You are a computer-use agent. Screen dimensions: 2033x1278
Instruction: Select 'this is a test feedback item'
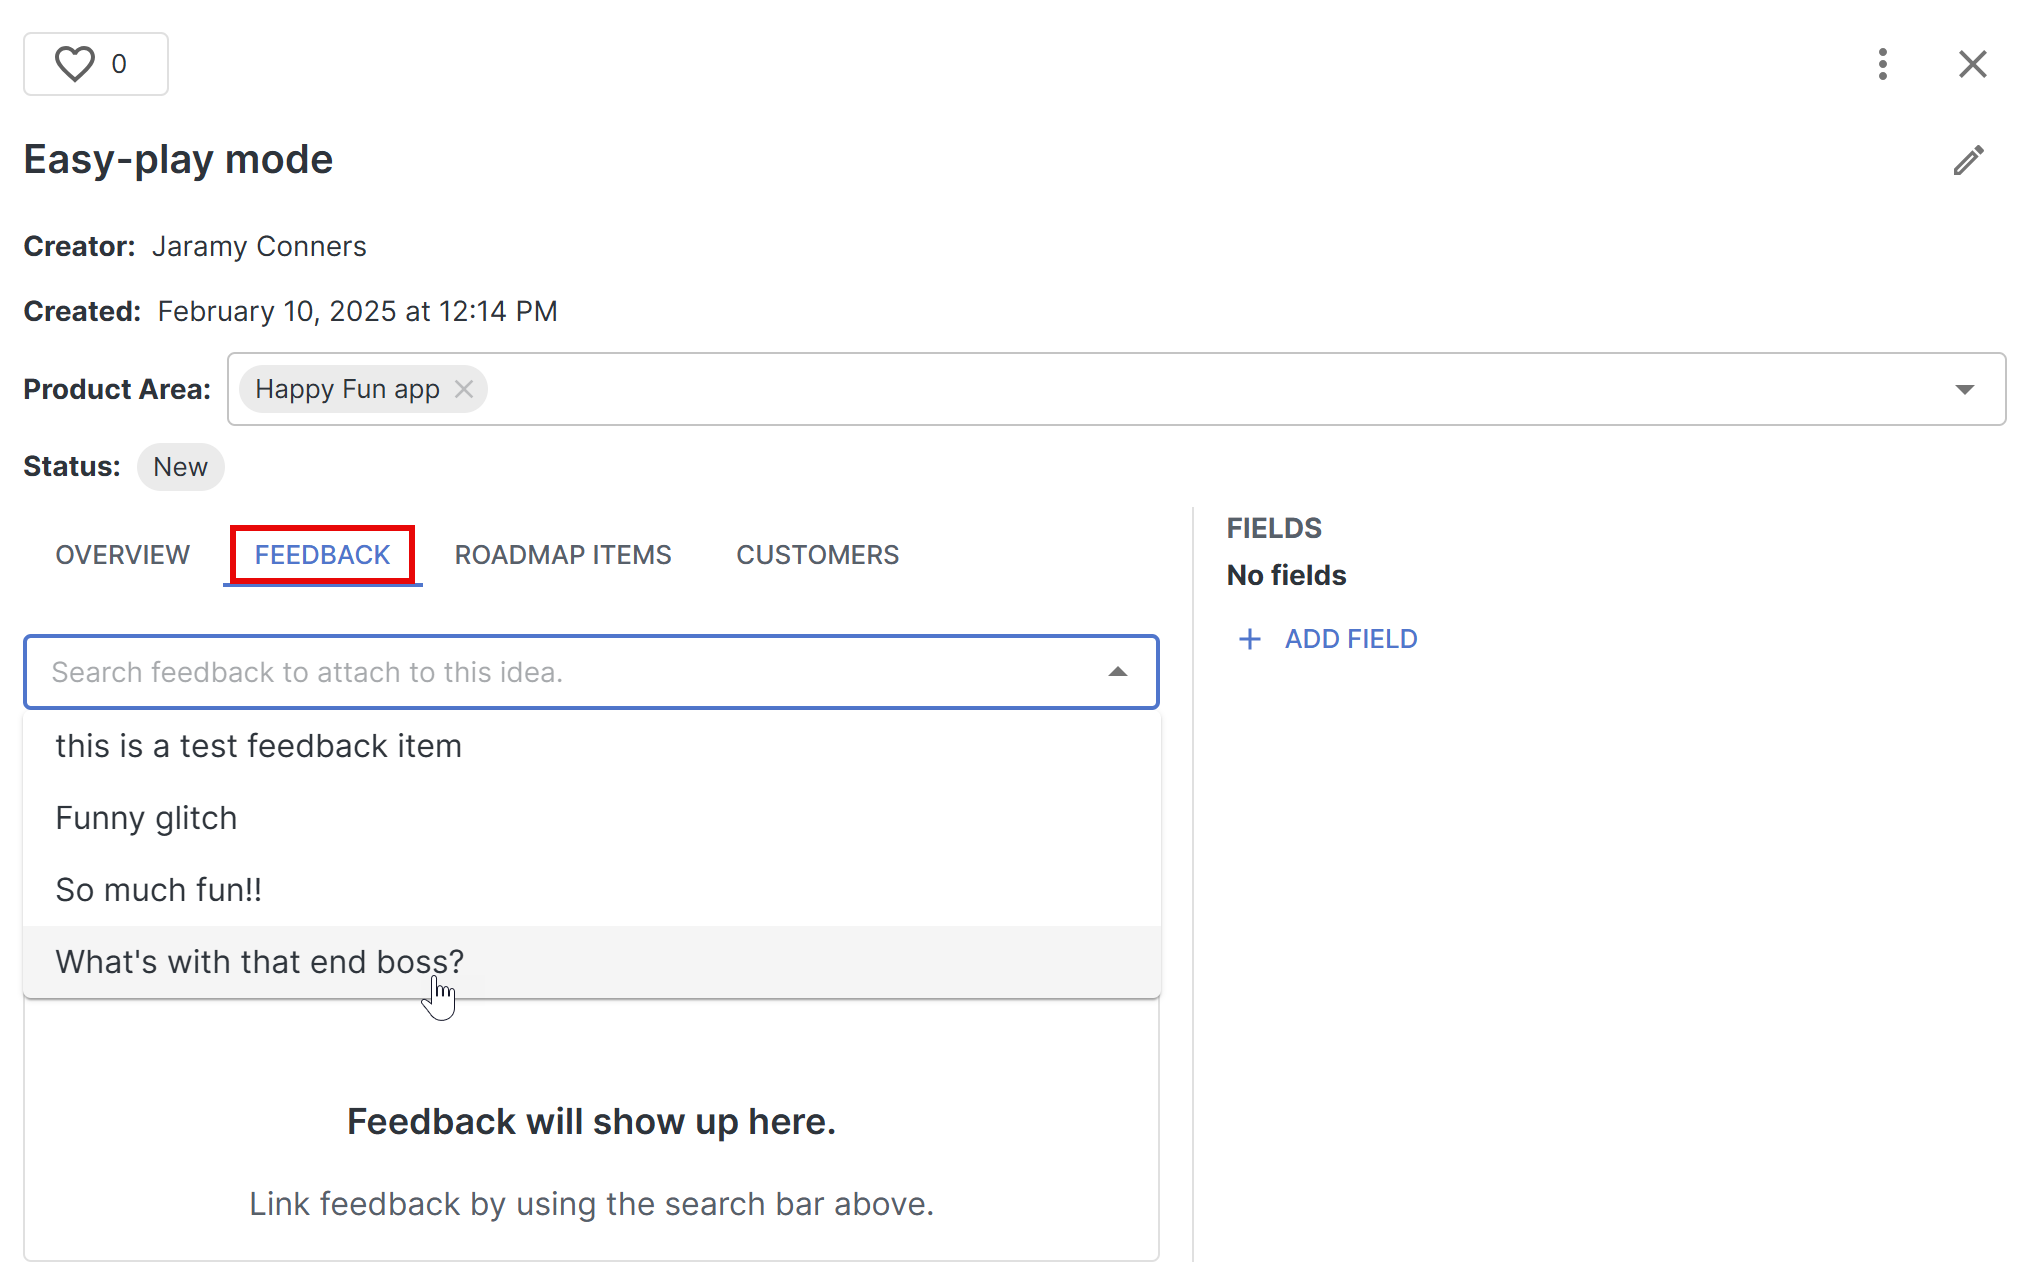tap(258, 746)
